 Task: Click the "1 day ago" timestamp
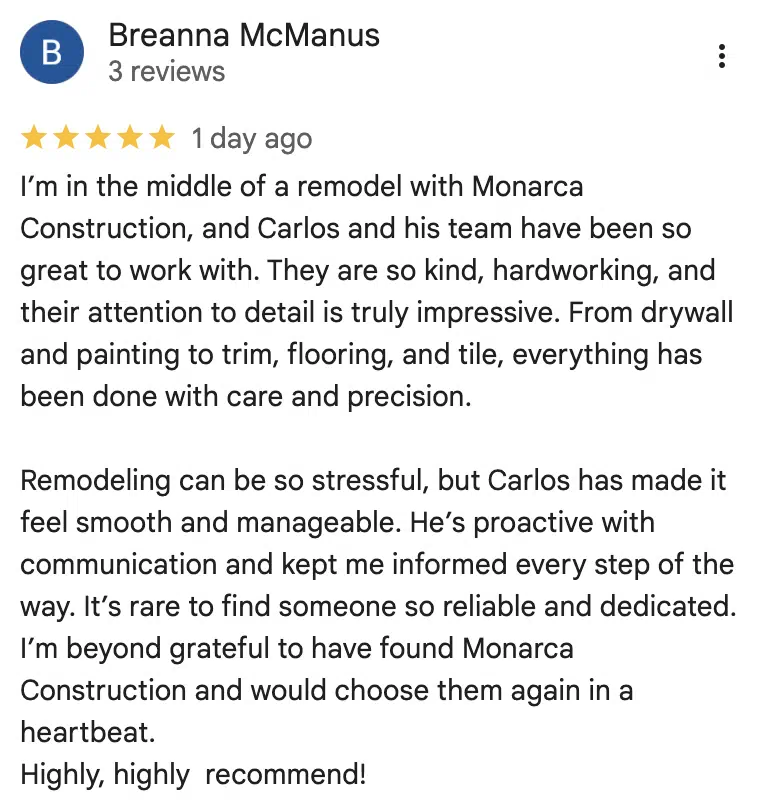[x=252, y=139]
